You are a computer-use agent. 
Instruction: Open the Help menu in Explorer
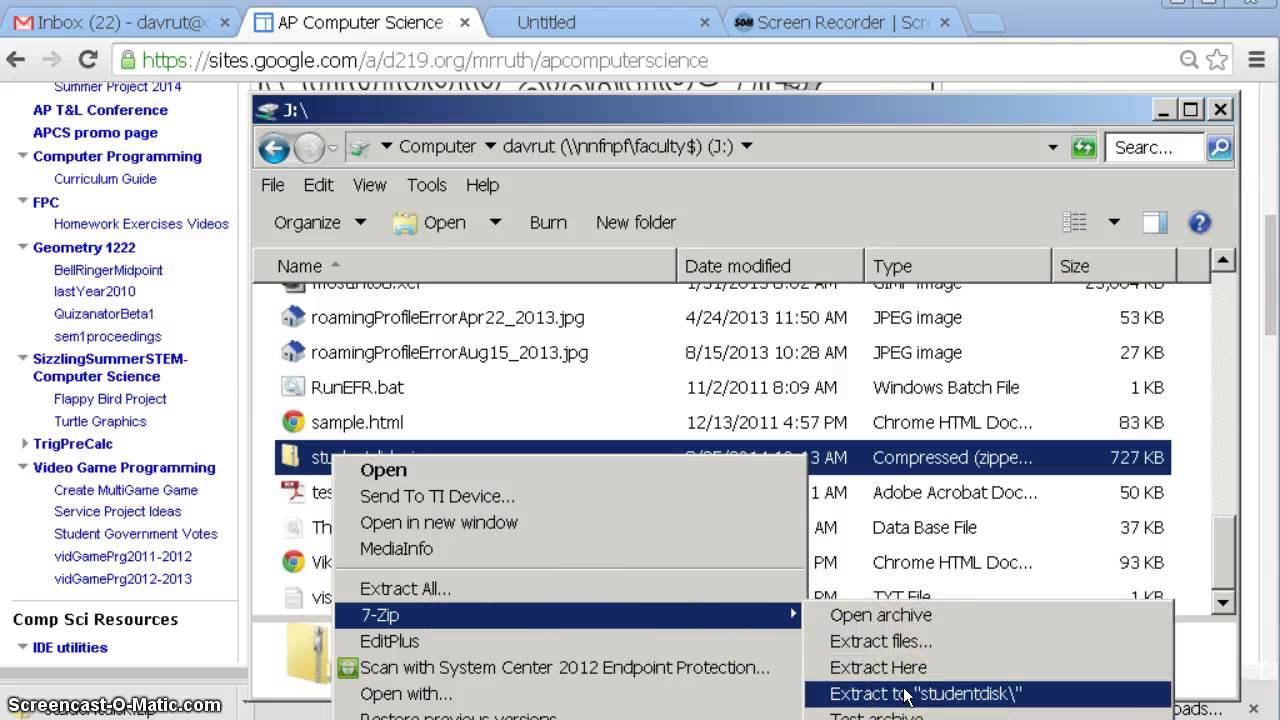(482, 185)
